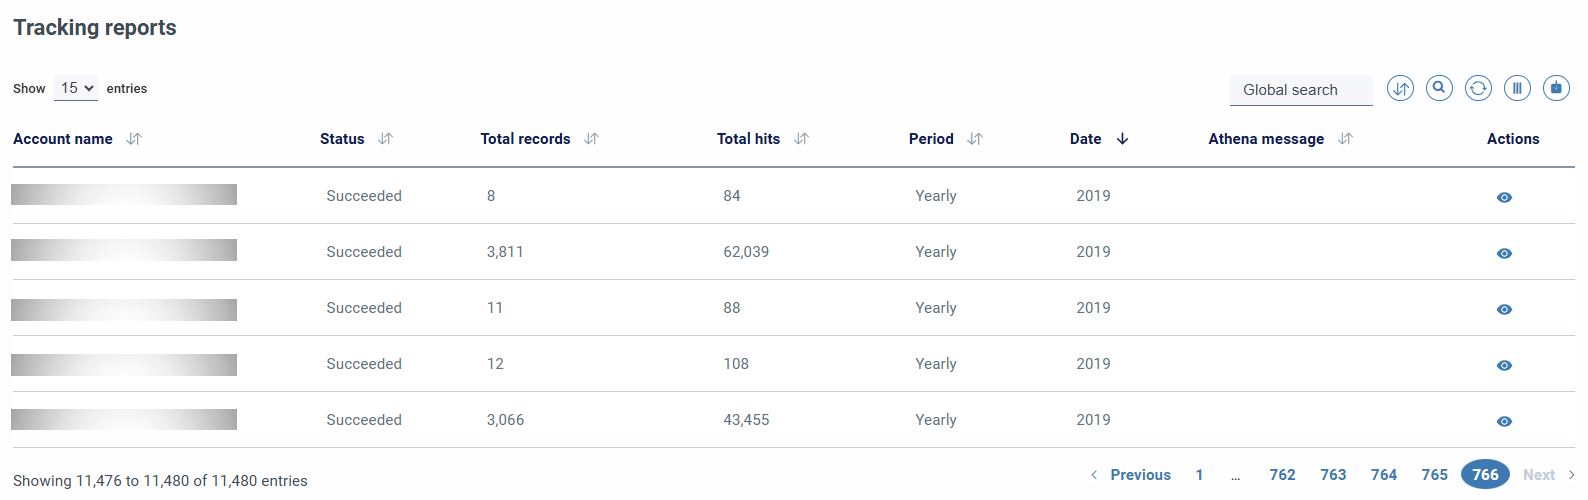
Task: Click eye icon for 62,039 hits row
Action: pos(1504,253)
